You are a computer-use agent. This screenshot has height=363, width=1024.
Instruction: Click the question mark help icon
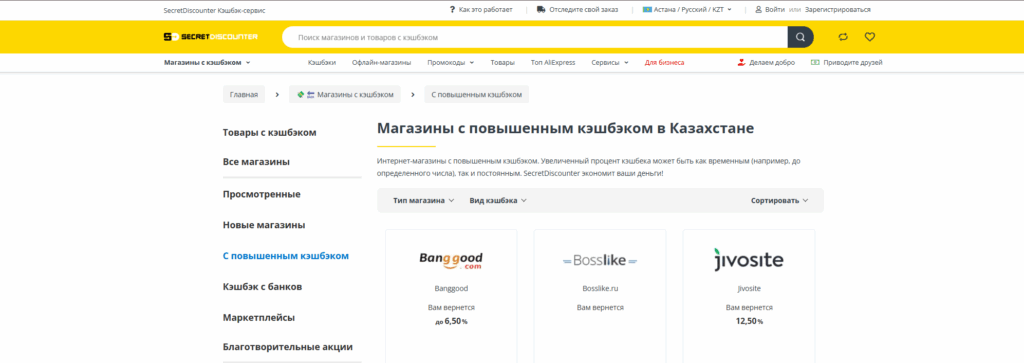[452, 10]
